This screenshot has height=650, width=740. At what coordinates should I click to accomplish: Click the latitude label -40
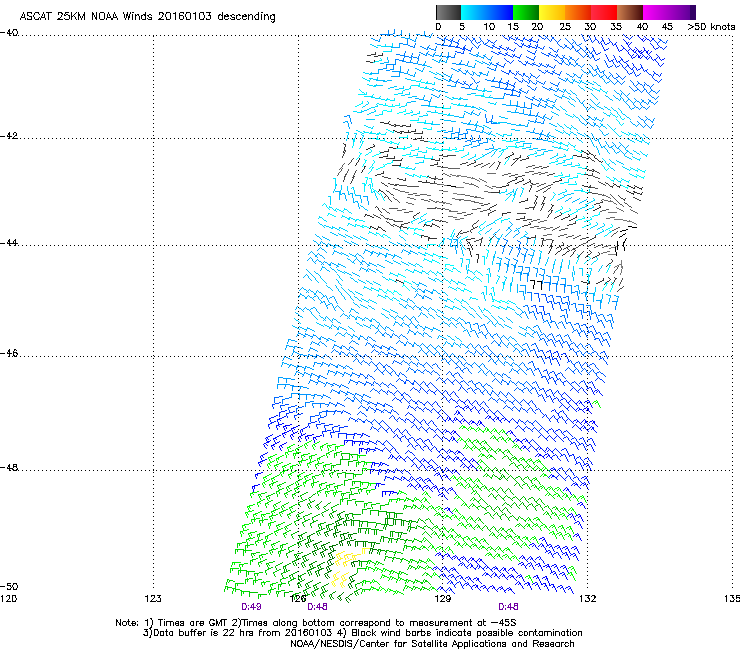pyautogui.click(x=9, y=33)
